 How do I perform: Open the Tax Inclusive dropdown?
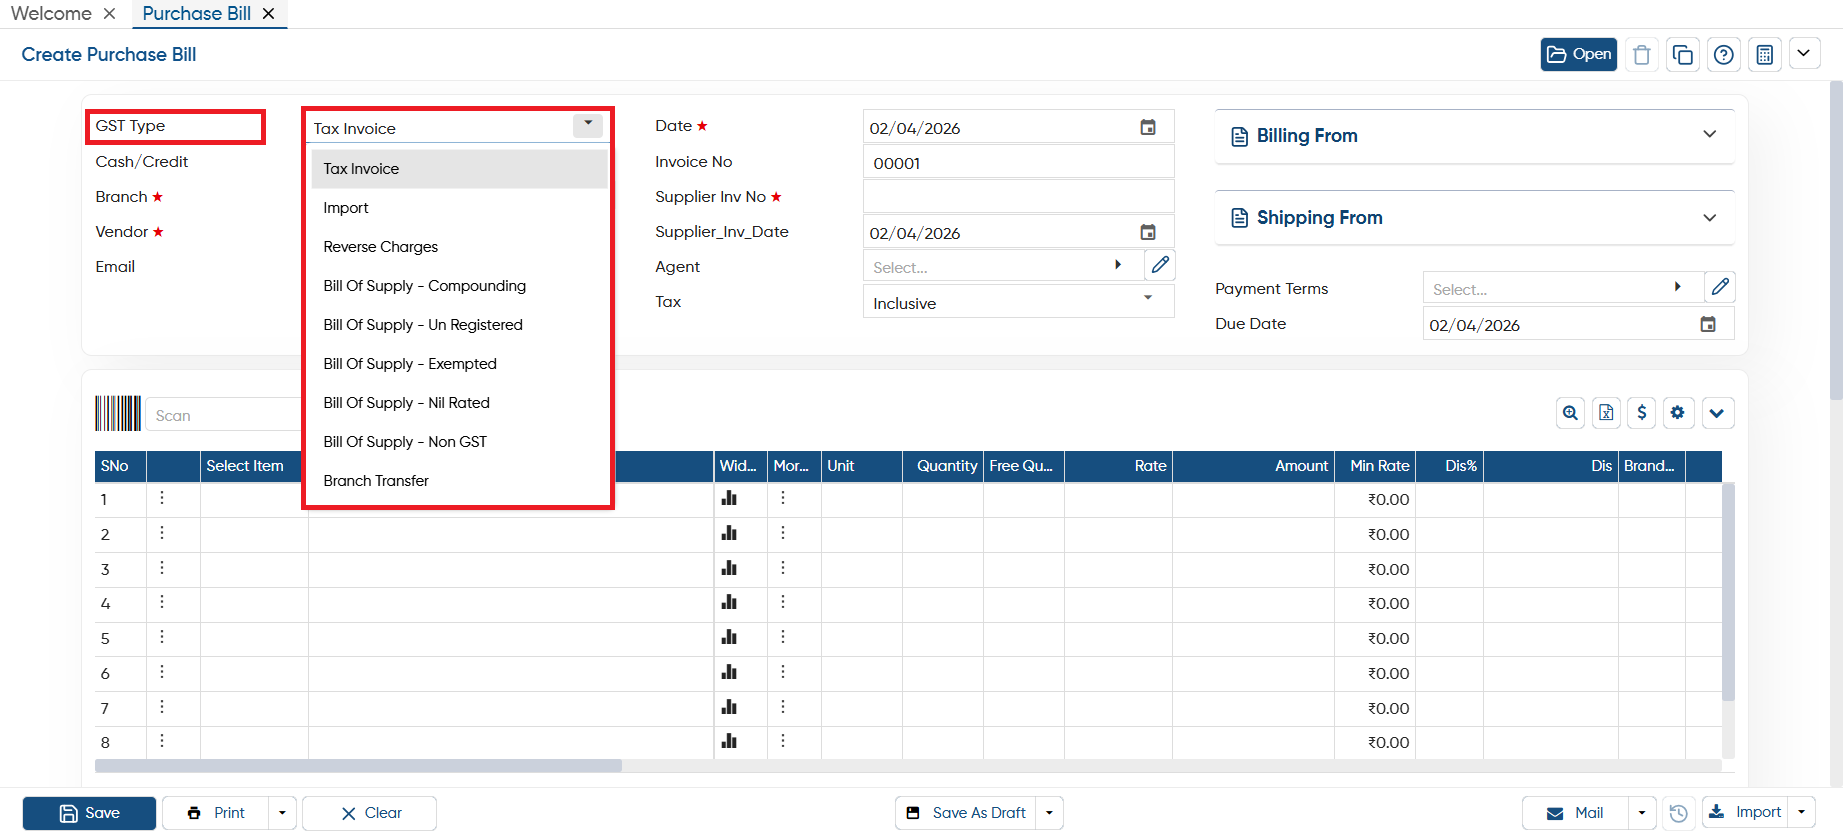[1018, 302]
